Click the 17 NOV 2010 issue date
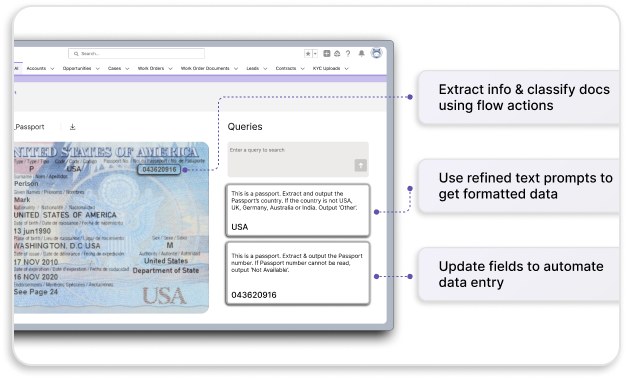 pos(36,262)
